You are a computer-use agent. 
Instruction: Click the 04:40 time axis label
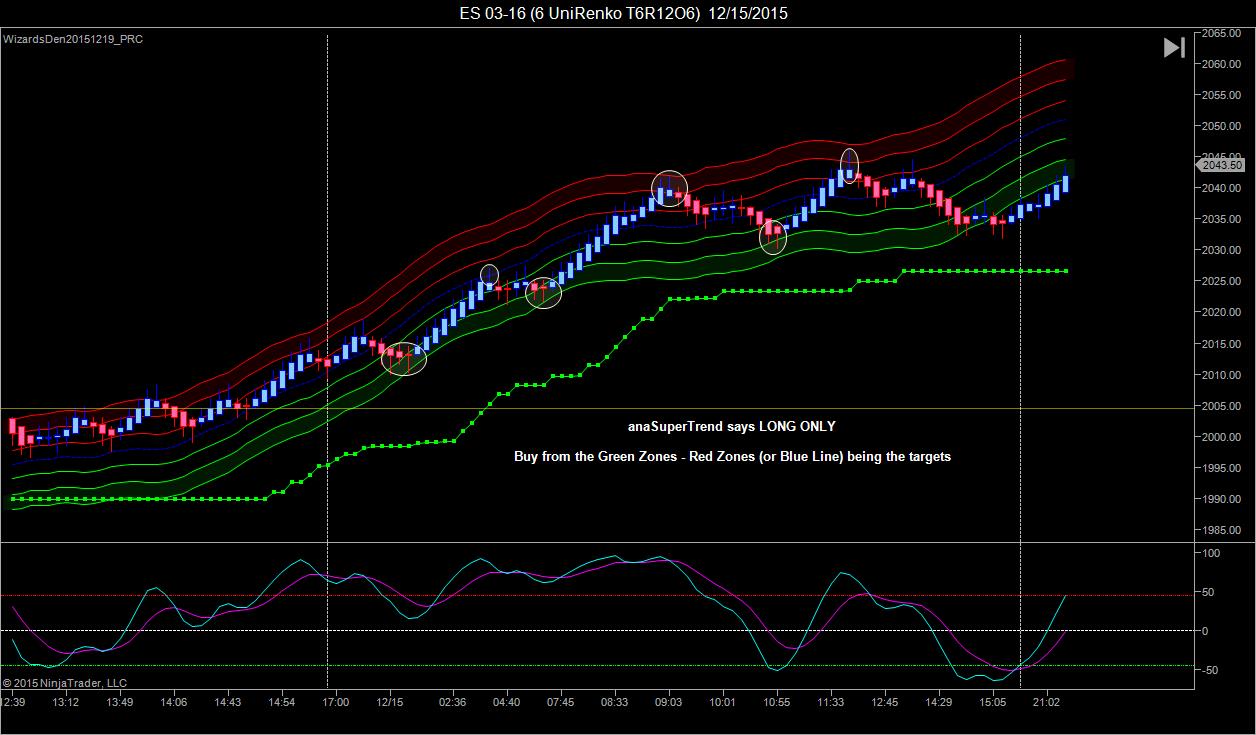507,703
